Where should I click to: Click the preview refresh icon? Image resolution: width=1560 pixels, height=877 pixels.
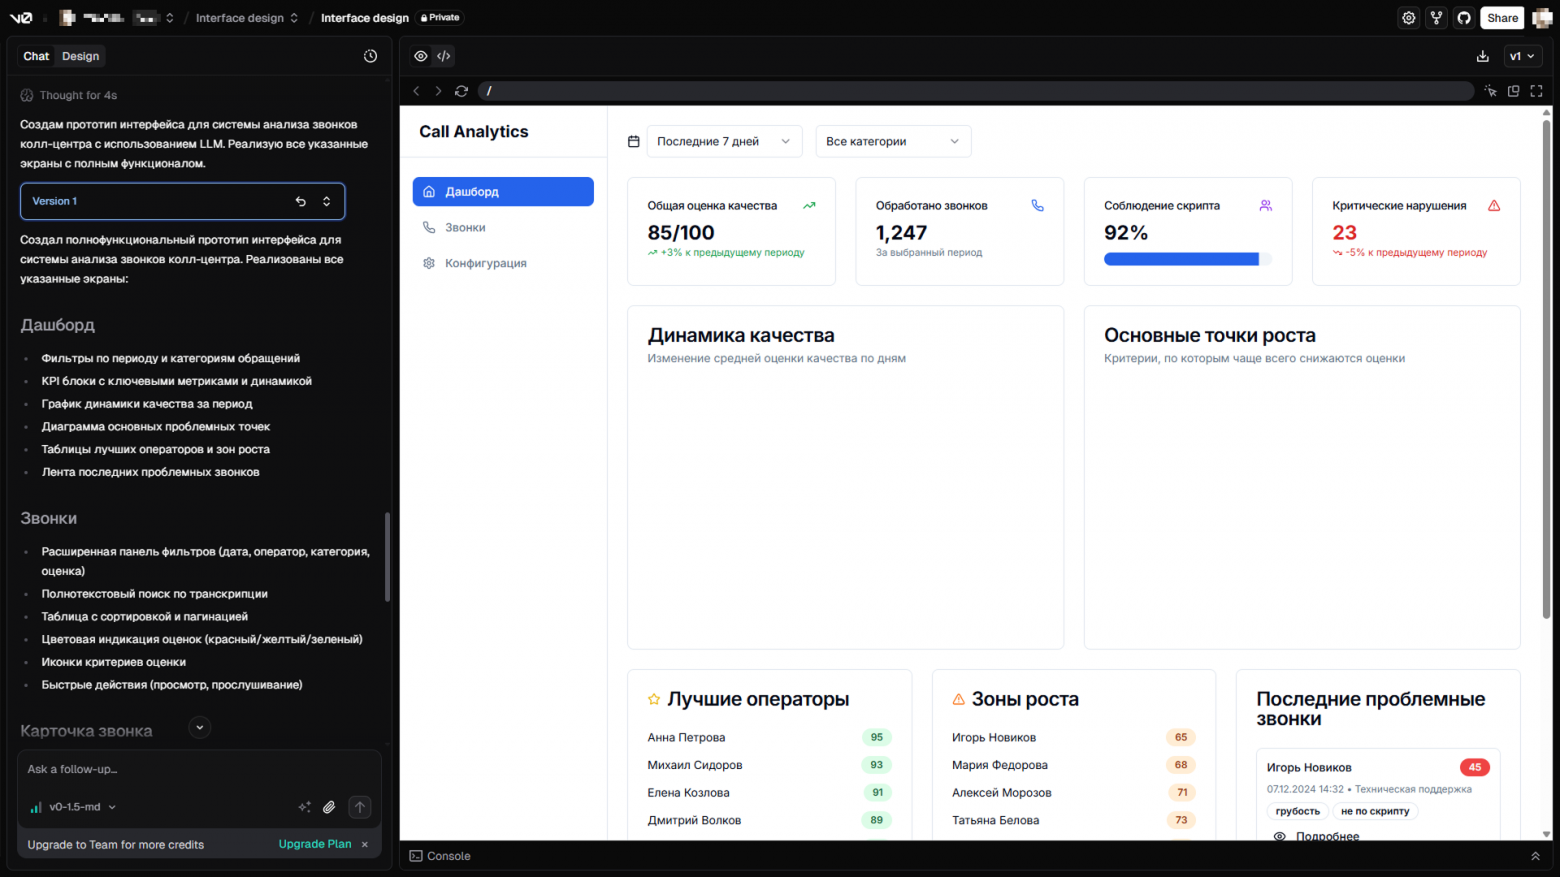tap(461, 91)
